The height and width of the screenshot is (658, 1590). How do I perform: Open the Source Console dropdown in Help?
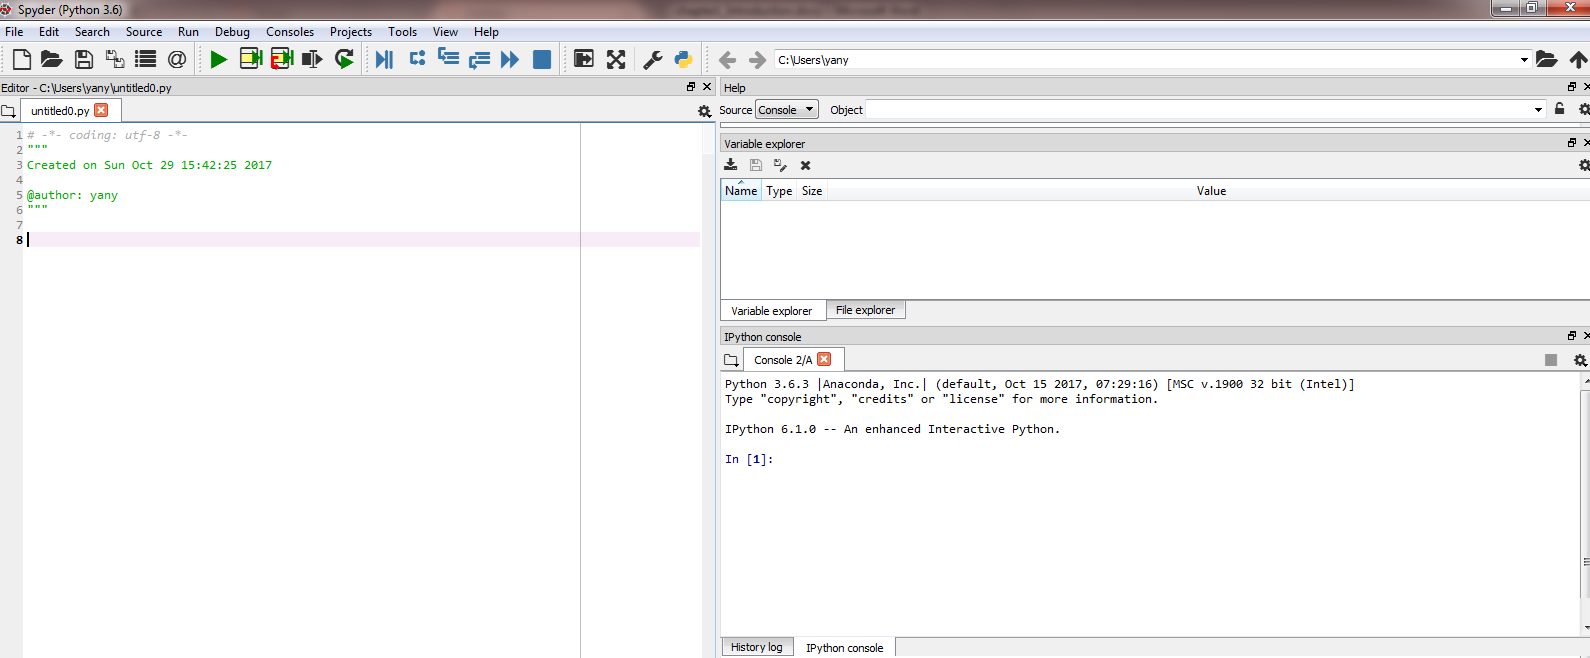[x=786, y=110]
